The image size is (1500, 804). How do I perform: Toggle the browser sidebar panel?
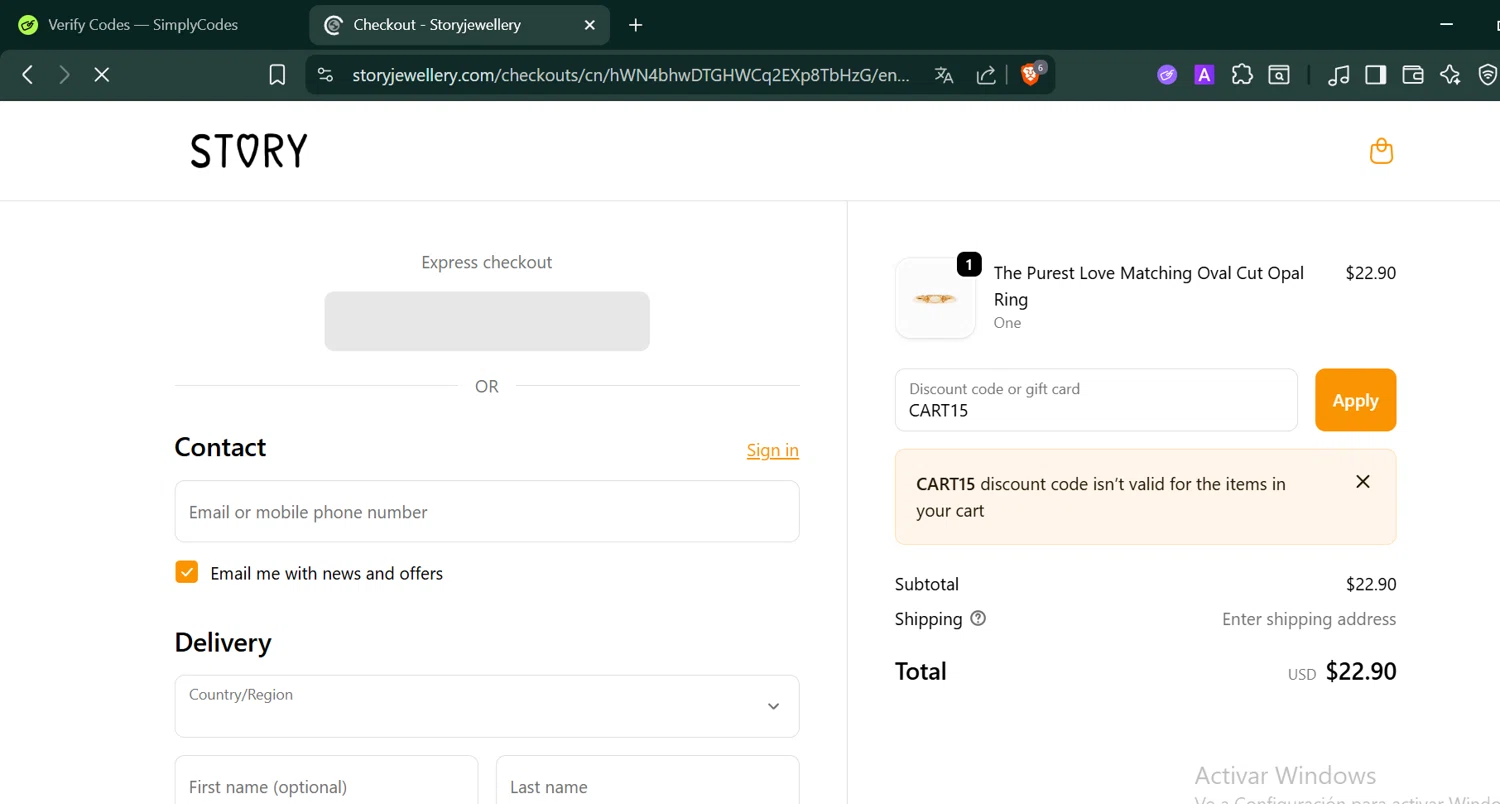(x=1376, y=75)
